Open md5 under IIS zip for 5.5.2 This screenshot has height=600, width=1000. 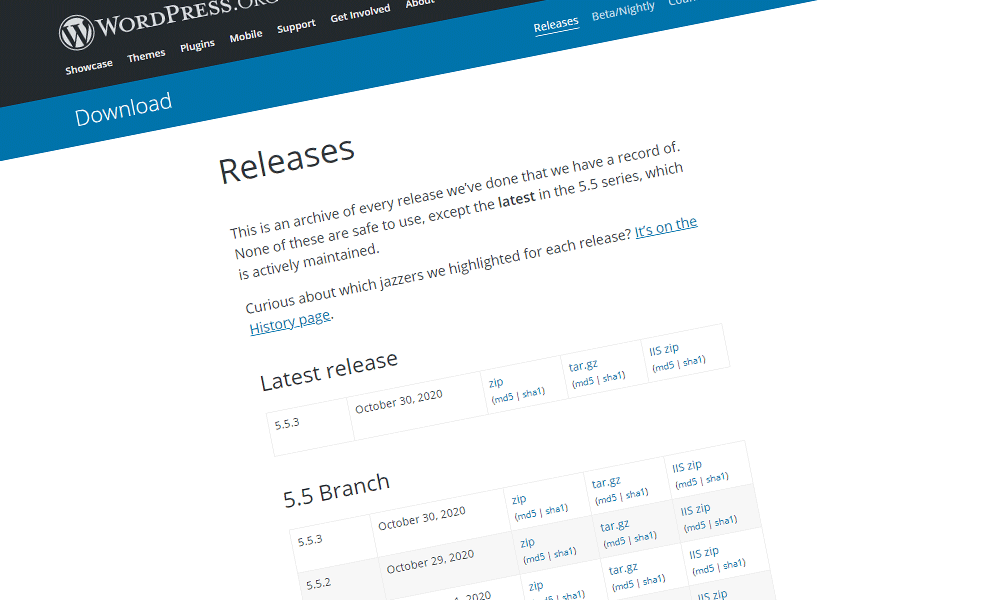695,526
